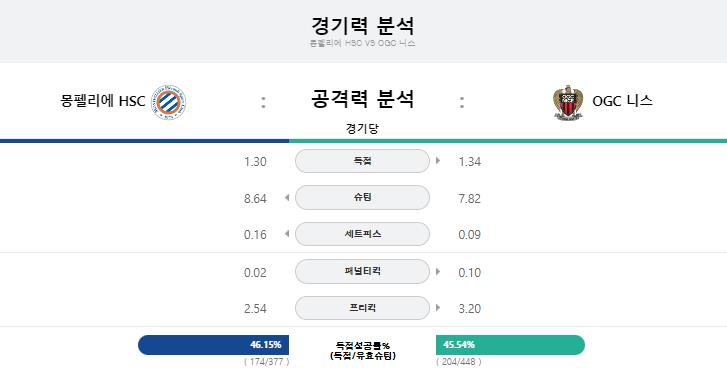
Task: Click the right arrow beside 프리킥 pill
Action: (438, 308)
